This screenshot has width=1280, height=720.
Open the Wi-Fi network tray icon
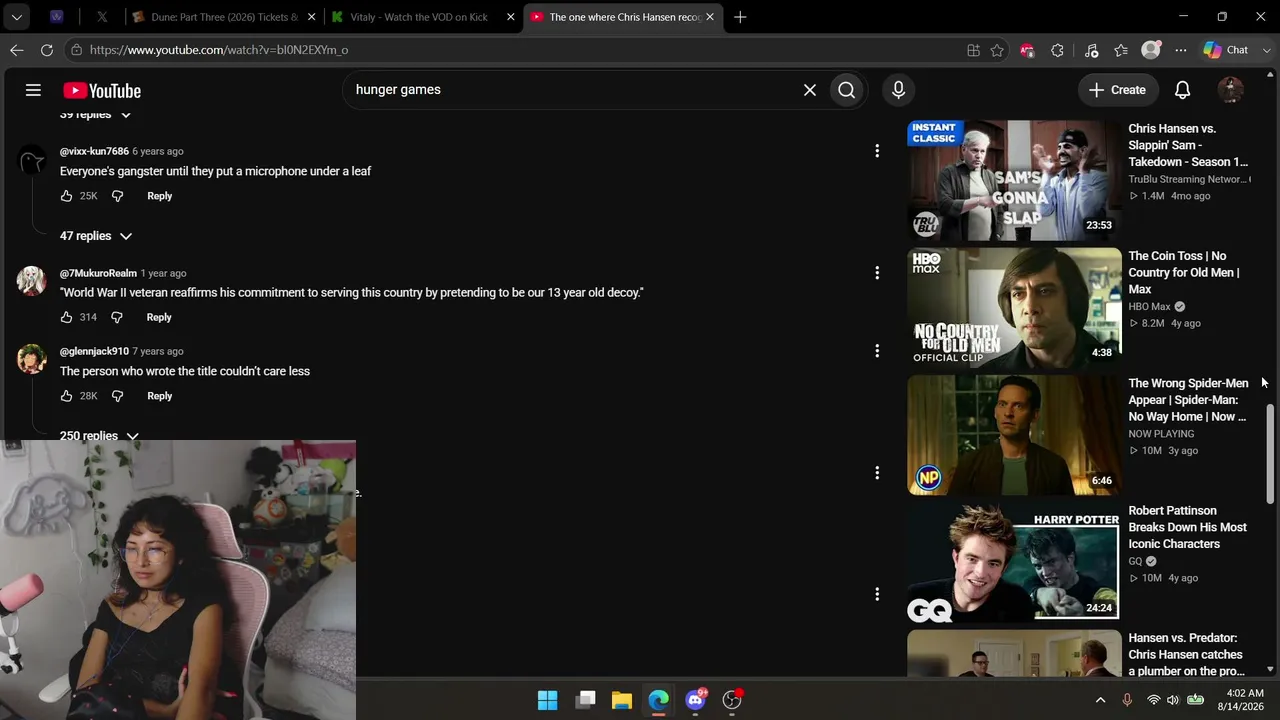[x=1153, y=700]
